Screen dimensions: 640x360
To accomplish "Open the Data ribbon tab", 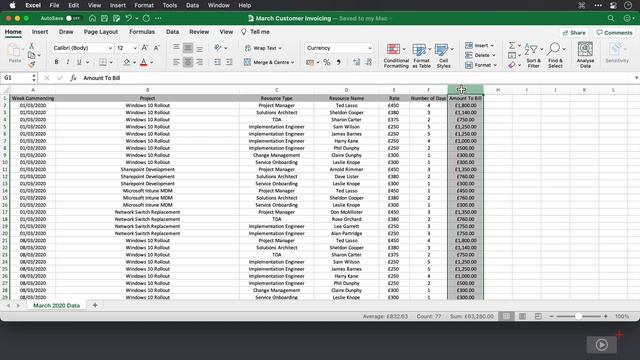I will pyautogui.click(x=172, y=32).
